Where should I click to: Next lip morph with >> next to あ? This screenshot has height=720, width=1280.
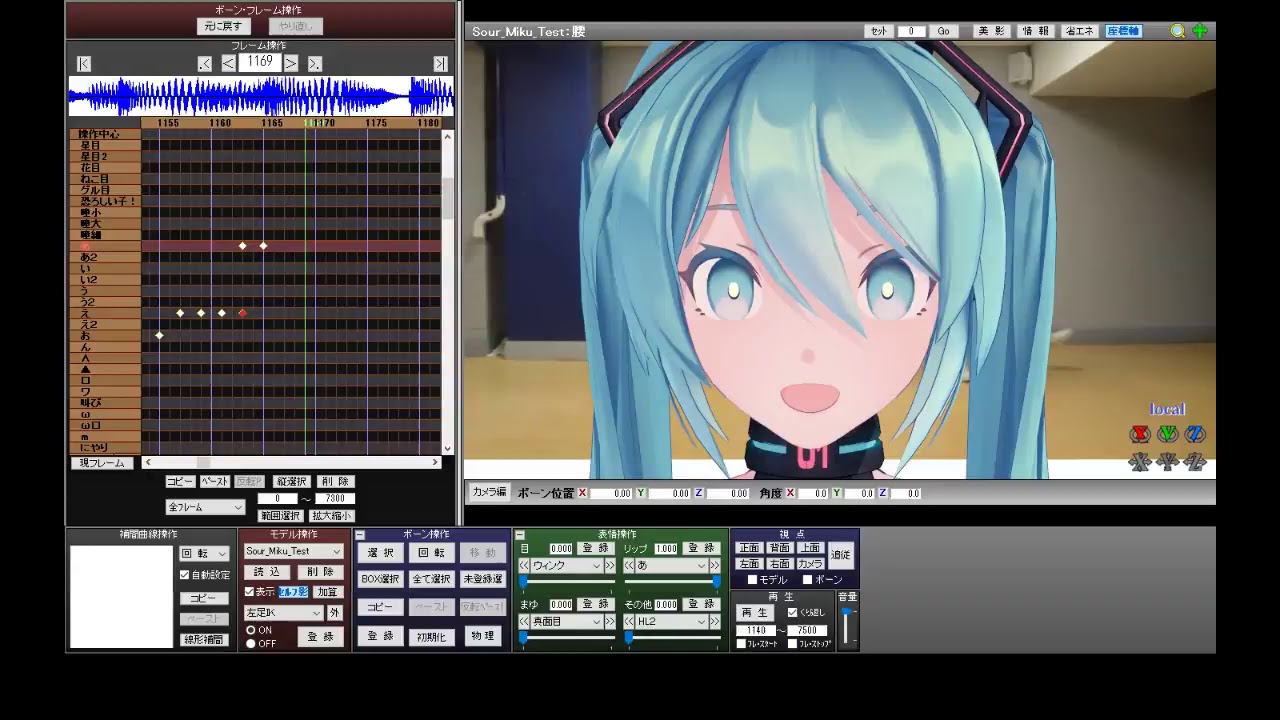[x=715, y=566]
